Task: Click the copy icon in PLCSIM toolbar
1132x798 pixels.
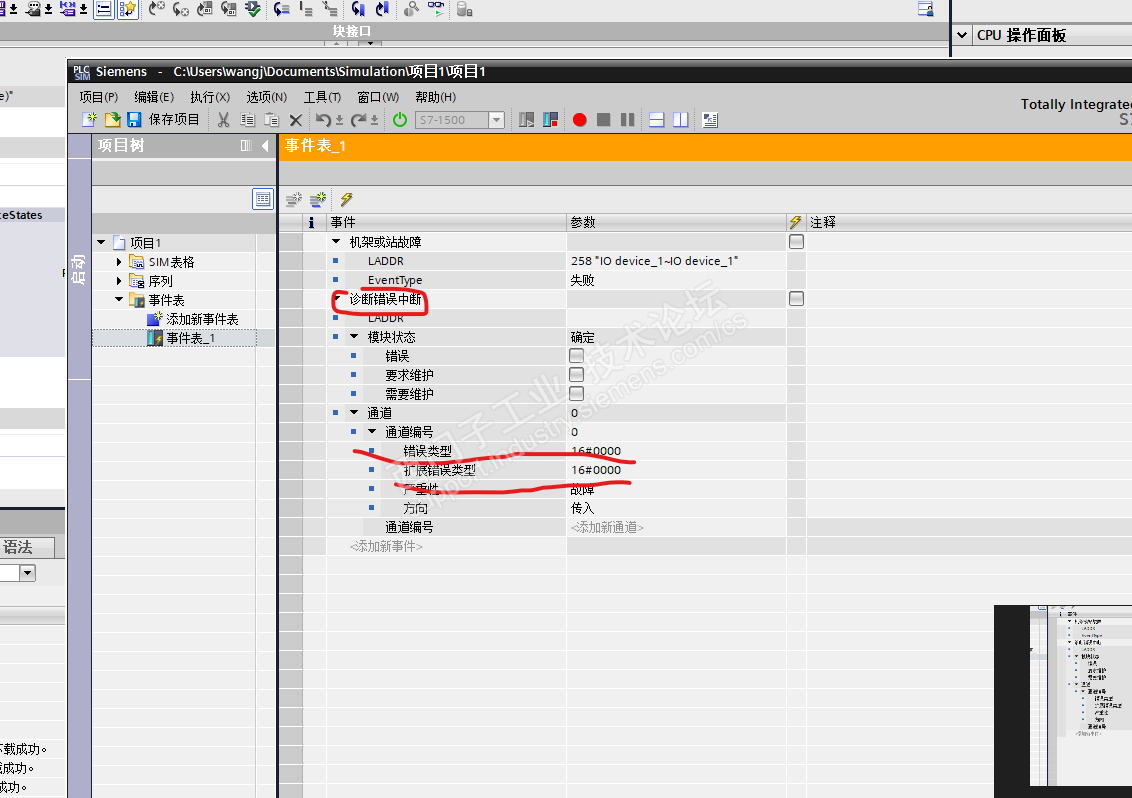Action: click(248, 120)
